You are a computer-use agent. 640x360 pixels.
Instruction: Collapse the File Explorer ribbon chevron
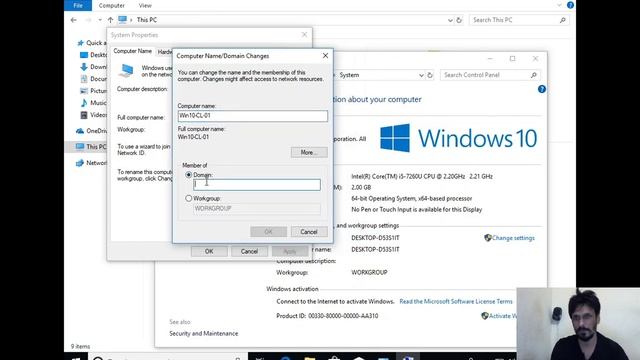click(559, 5)
